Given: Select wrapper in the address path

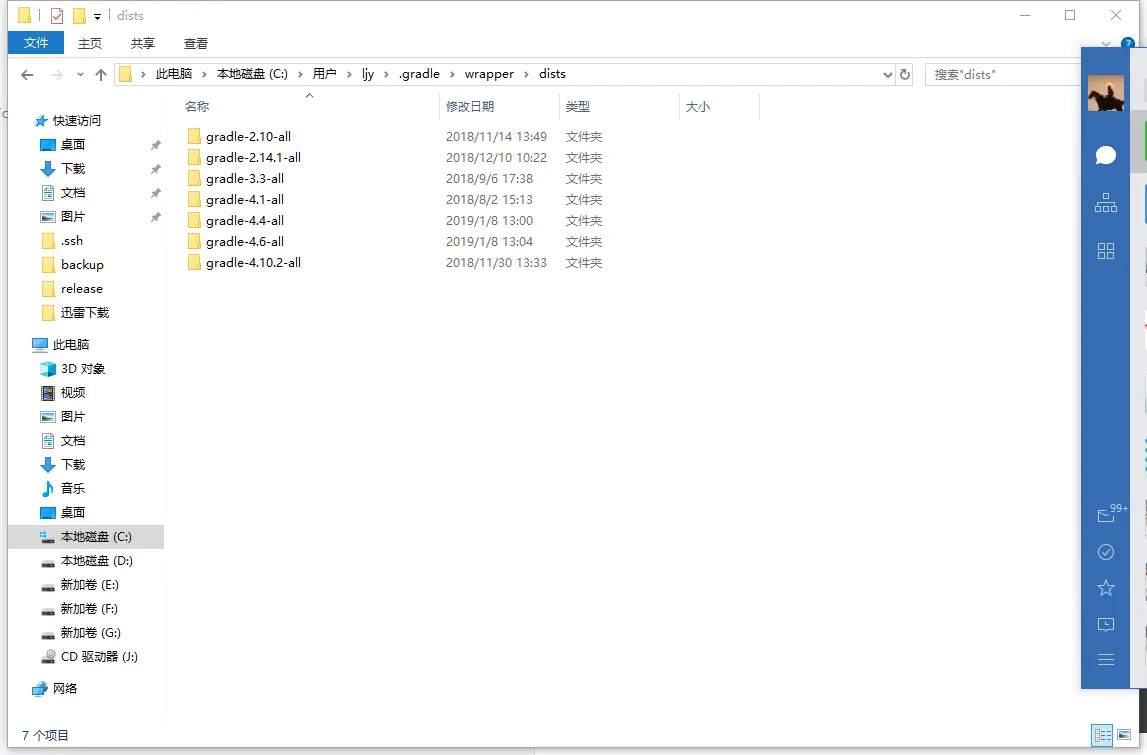Looking at the screenshot, I should coord(489,74).
